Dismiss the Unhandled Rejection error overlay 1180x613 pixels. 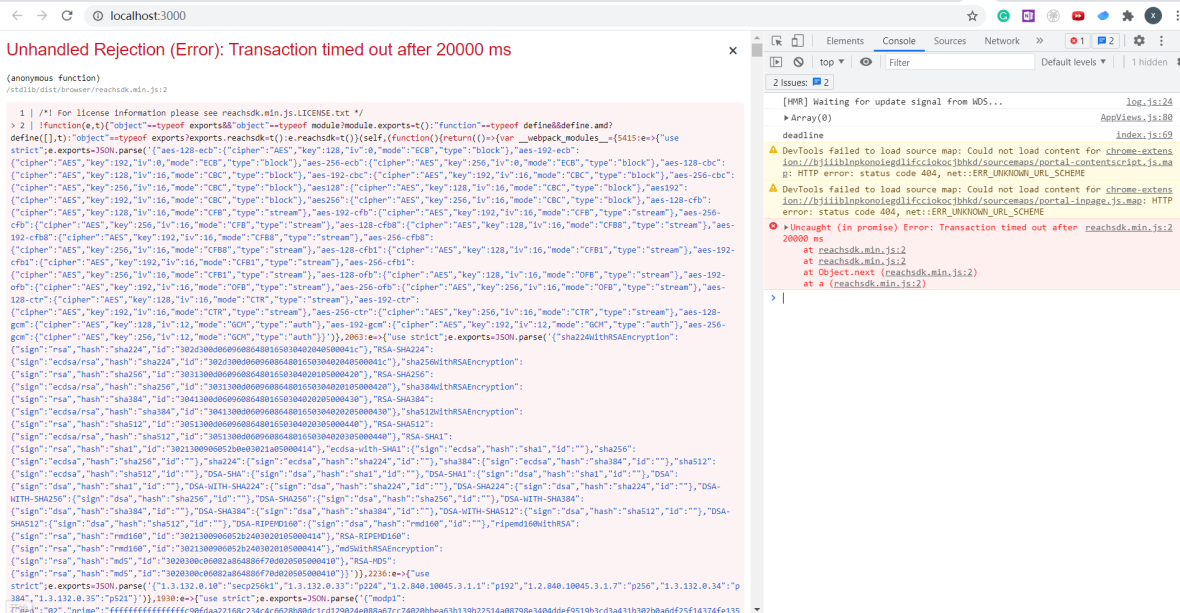tap(732, 50)
